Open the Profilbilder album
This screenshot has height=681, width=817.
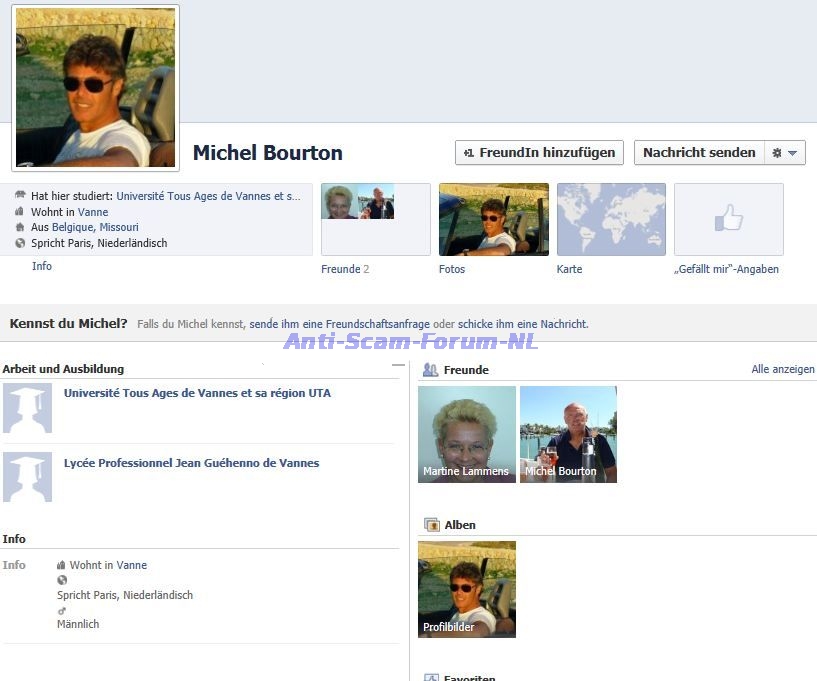466,589
